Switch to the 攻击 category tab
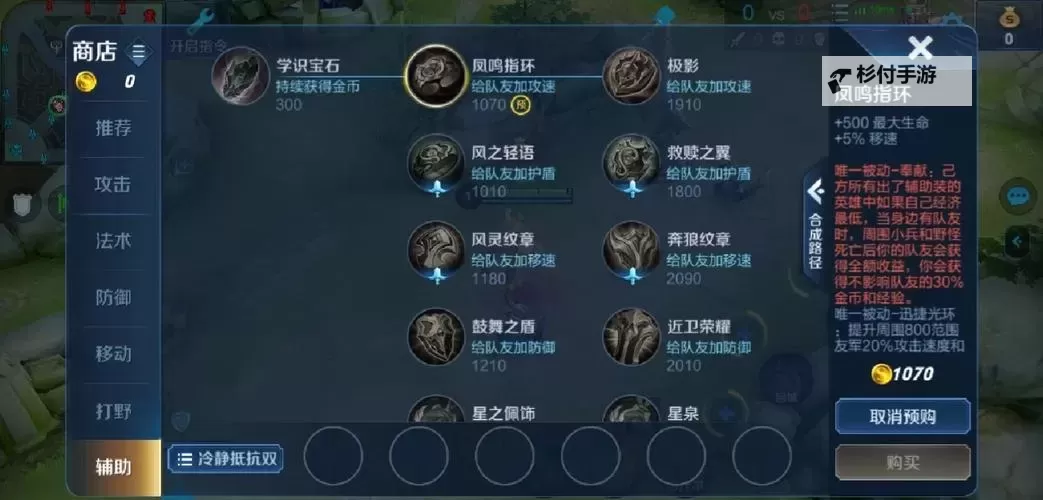Screen dimensions: 1043x500 pyautogui.click(x=112, y=185)
